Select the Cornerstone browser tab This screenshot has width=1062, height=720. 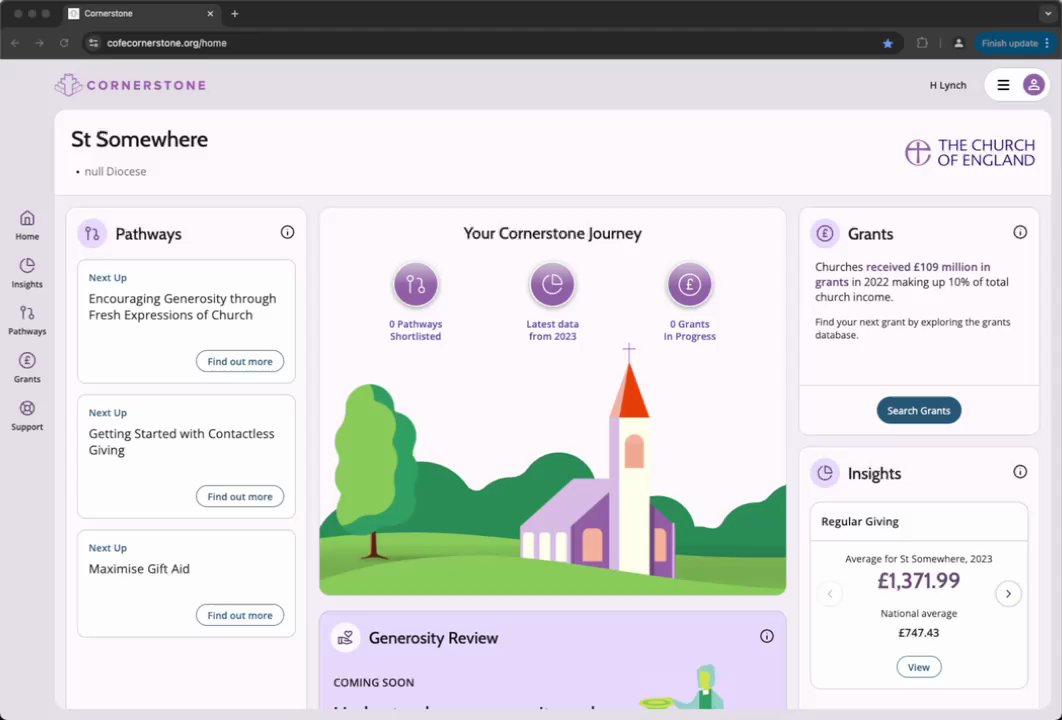(142, 14)
